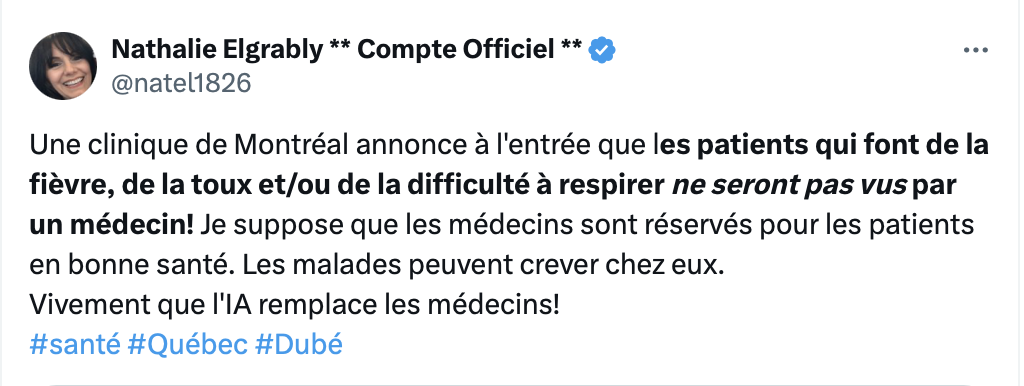Viewport: 1024px width, 386px height.
Task: Visit the @natel1826 handle
Action: click(x=182, y=84)
